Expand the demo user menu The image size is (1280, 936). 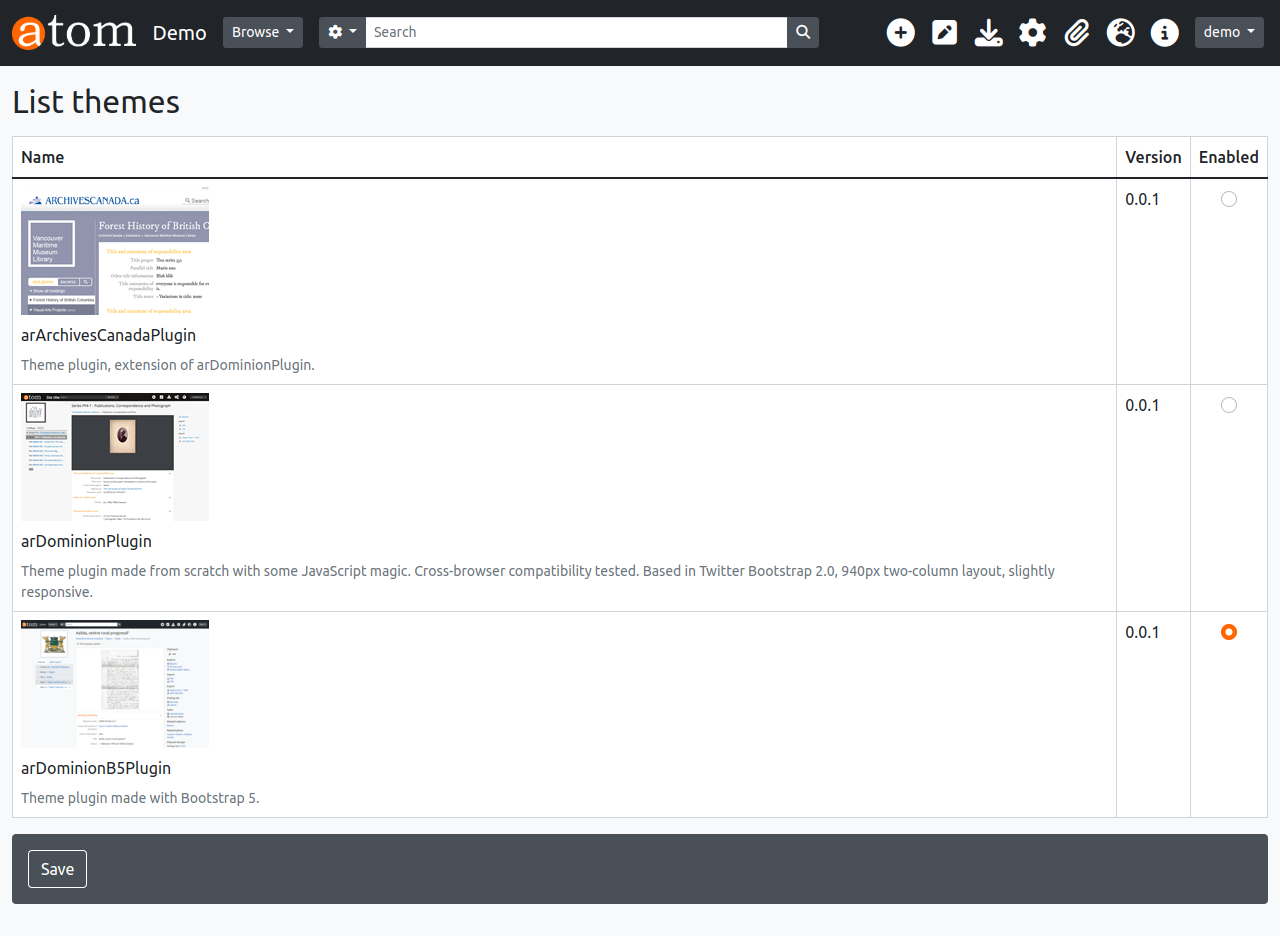click(1229, 32)
